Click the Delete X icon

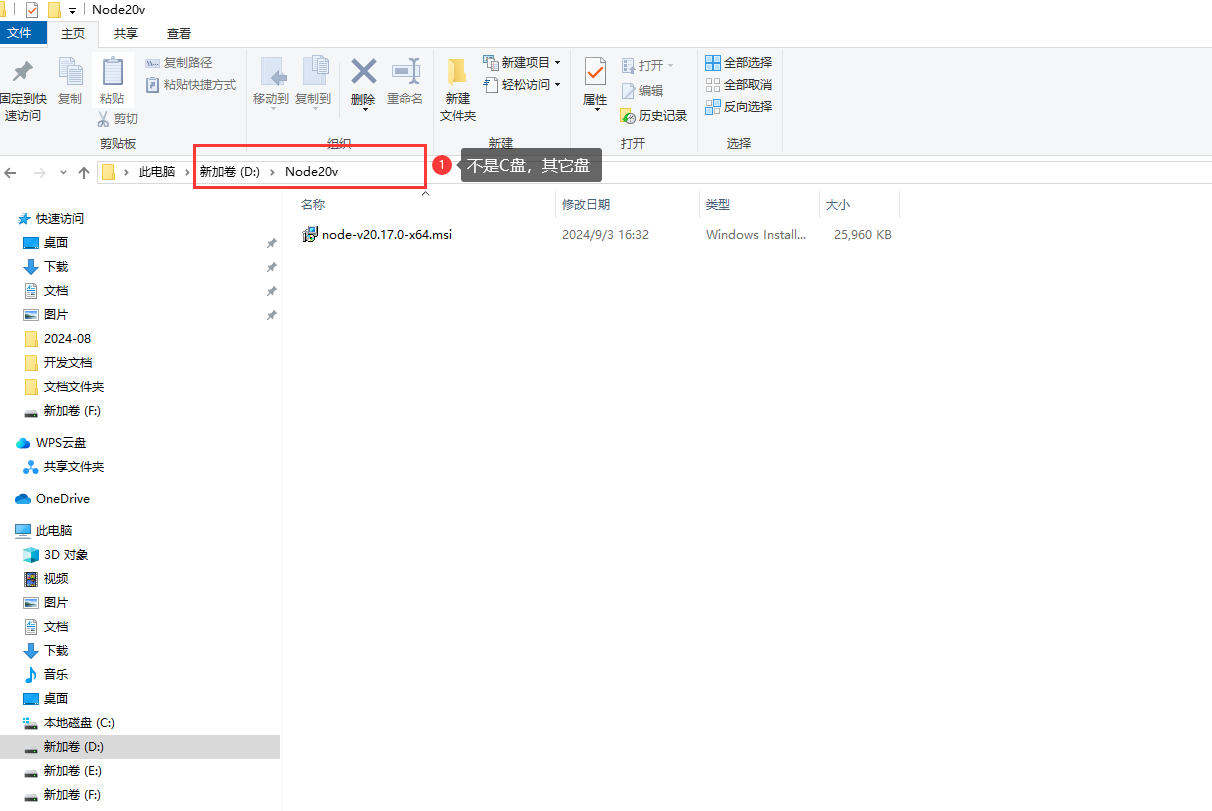[363, 71]
